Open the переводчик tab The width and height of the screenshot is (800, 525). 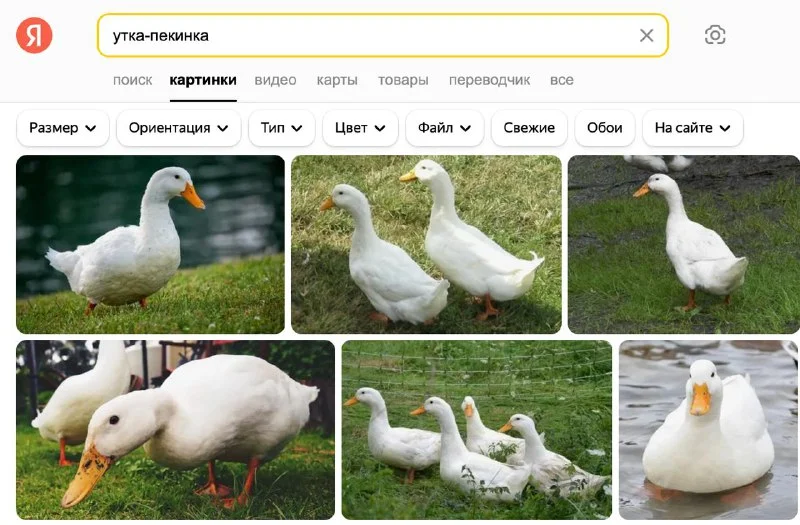pos(489,80)
